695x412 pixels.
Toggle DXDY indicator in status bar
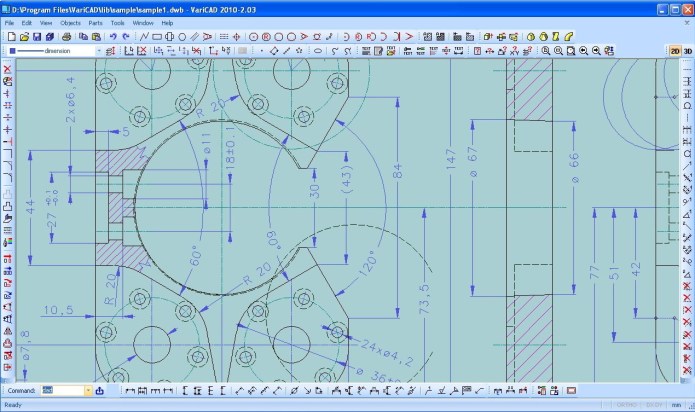654,405
